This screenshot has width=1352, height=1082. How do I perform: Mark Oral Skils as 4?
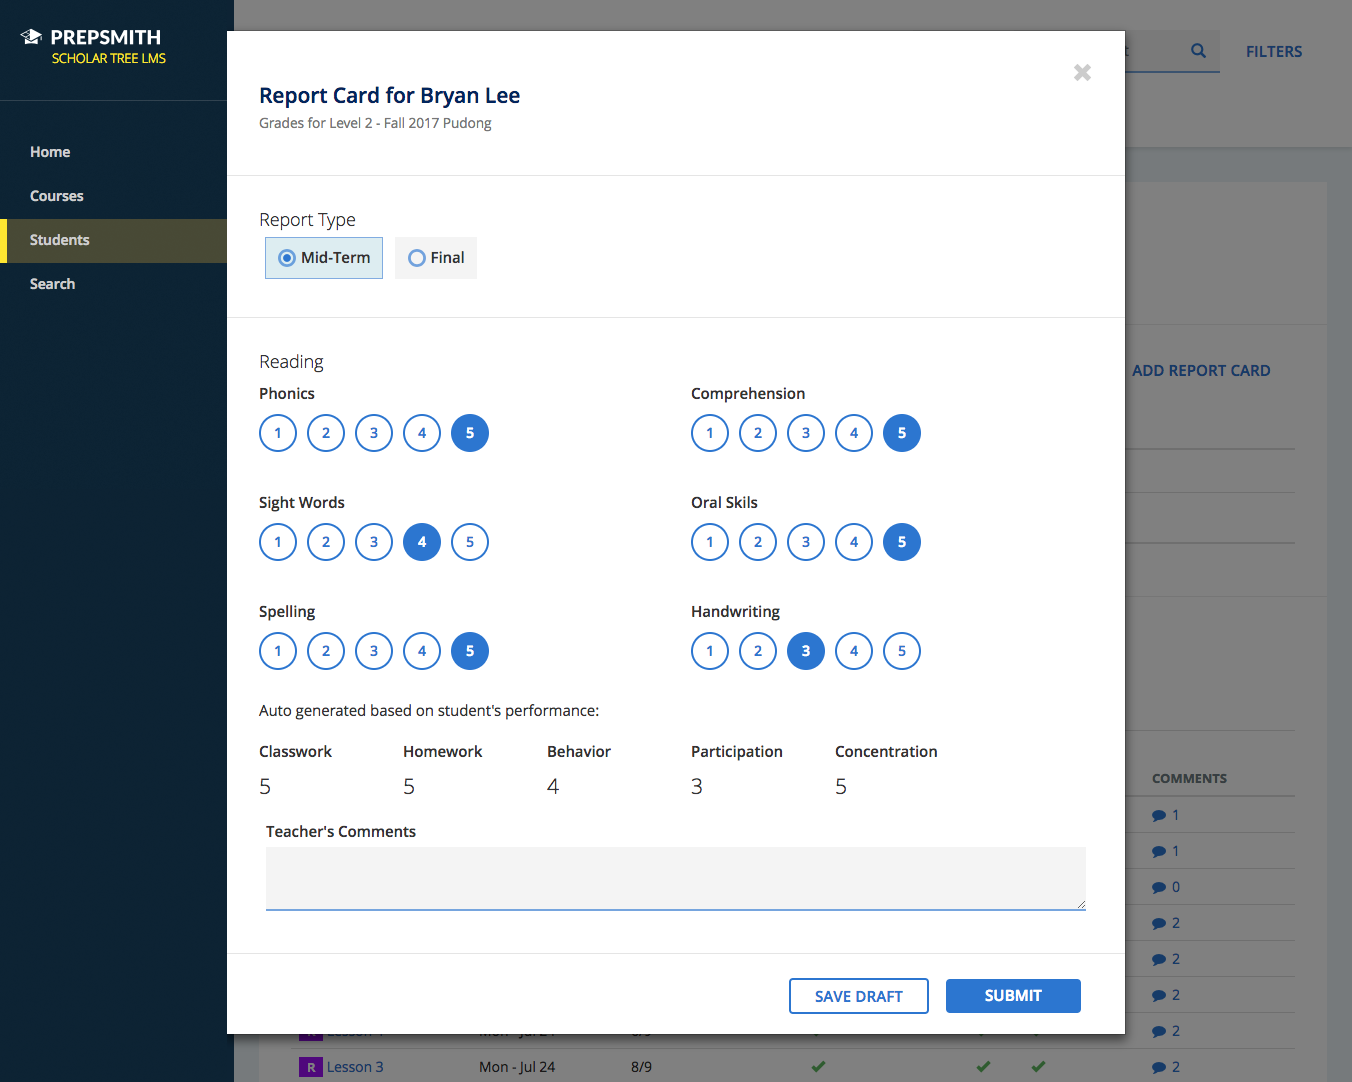click(854, 542)
